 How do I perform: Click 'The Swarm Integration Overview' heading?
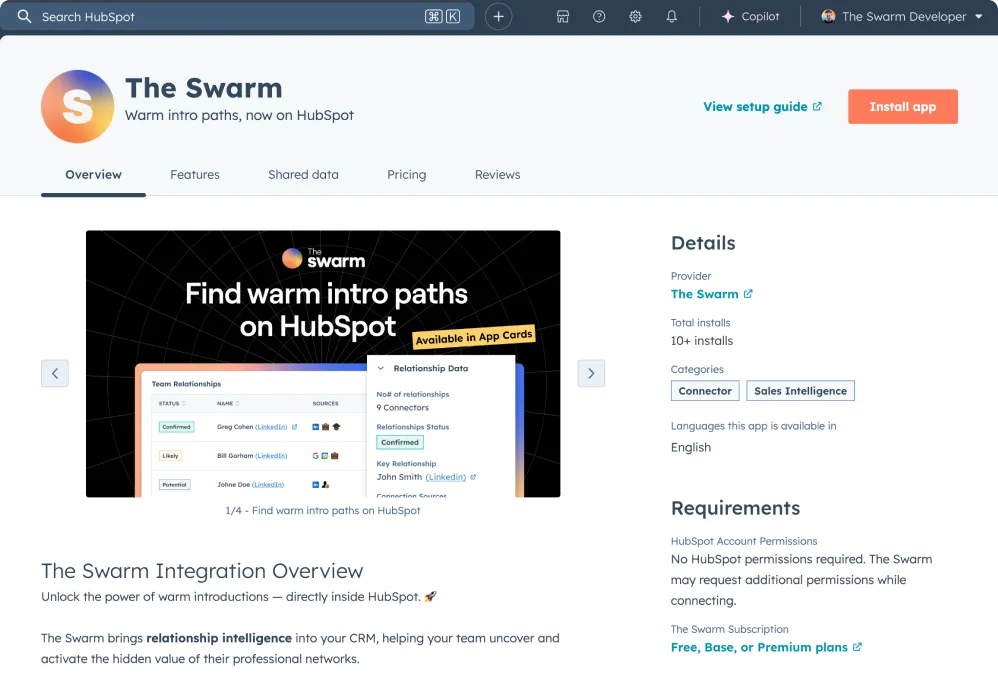202,571
